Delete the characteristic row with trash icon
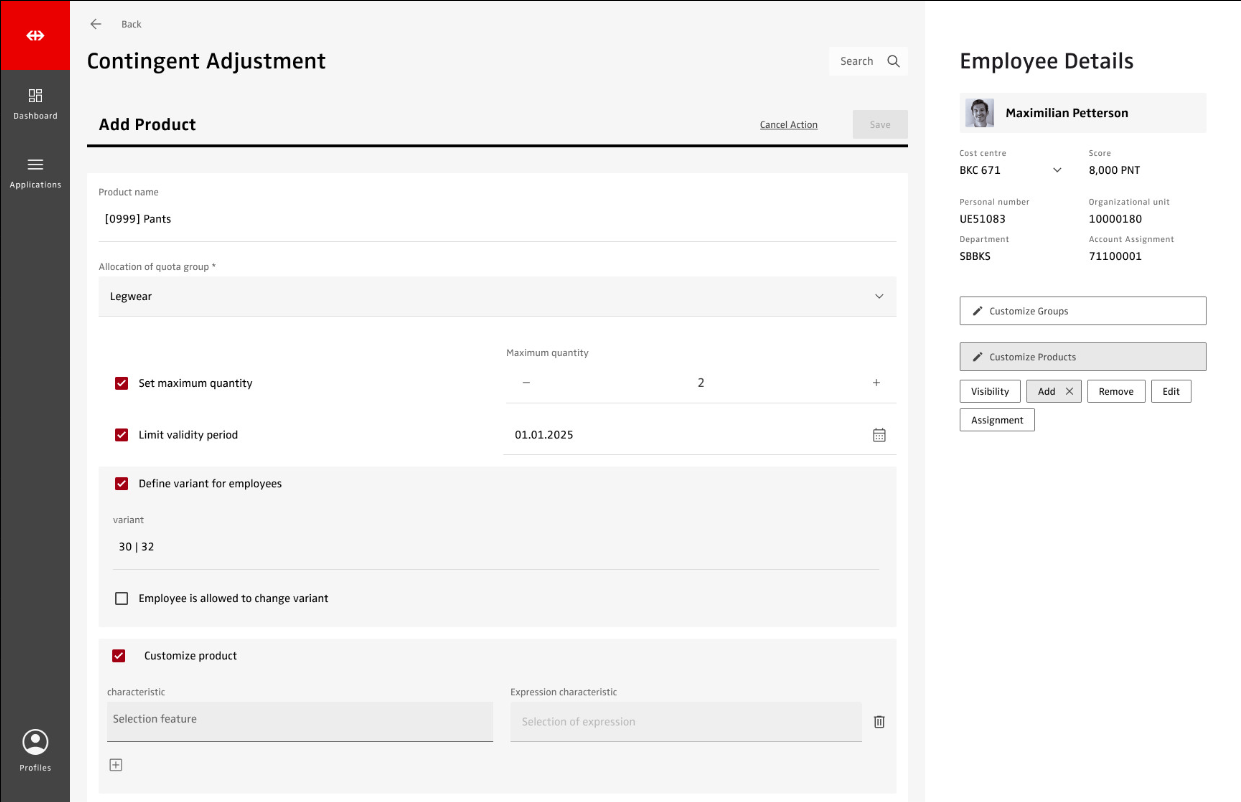This screenshot has height=802, width=1241. [879, 722]
